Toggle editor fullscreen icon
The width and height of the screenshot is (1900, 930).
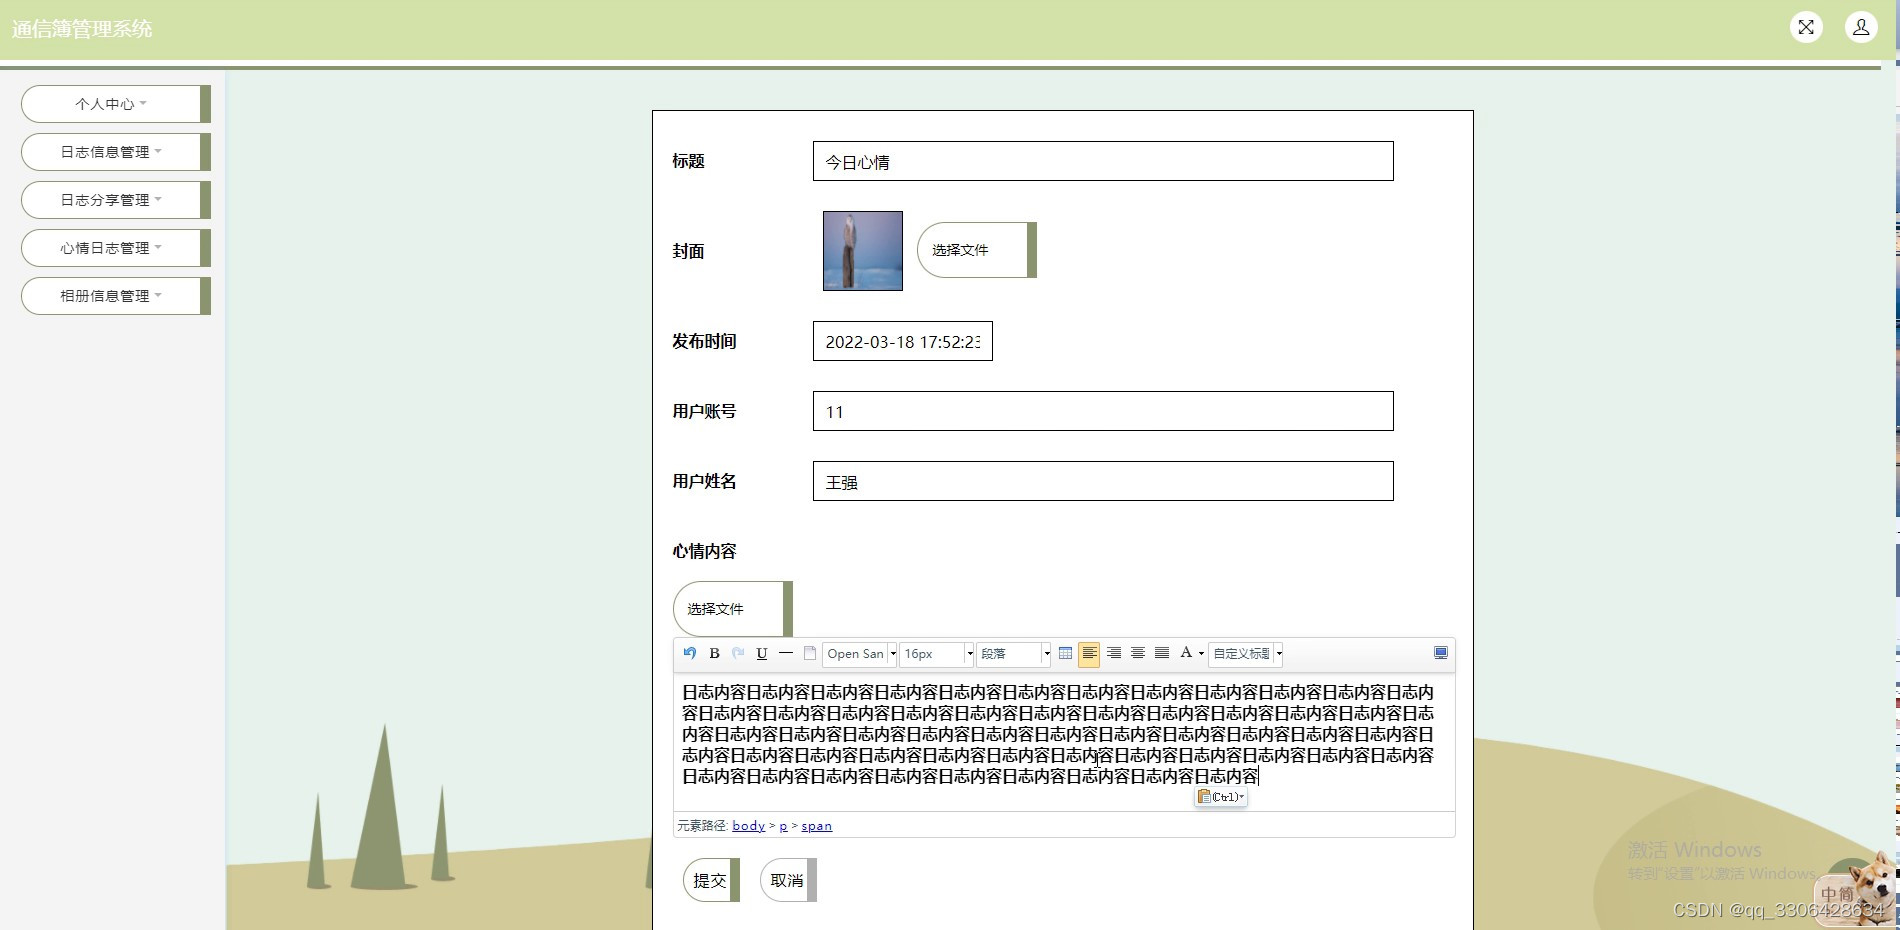(x=1441, y=653)
